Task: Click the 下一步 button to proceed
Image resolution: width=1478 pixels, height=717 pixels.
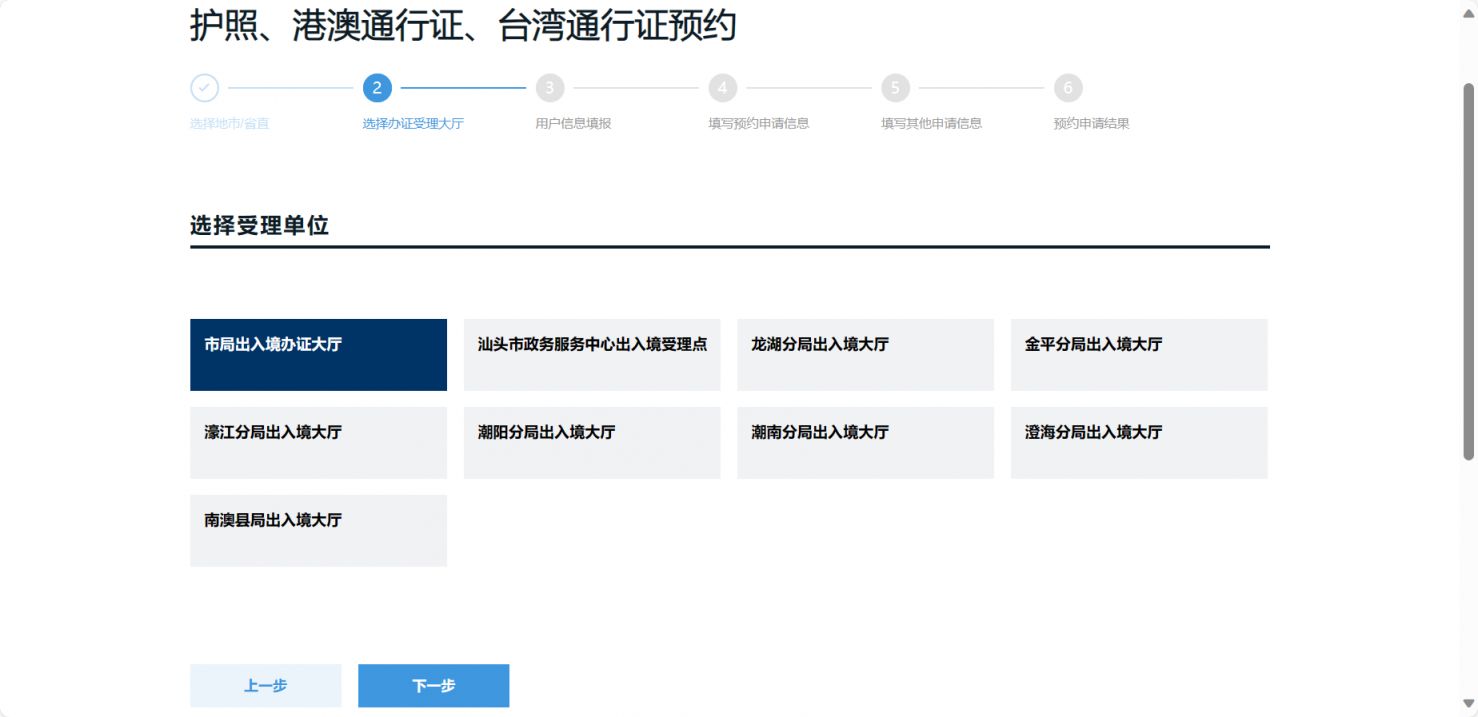Action: 433,686
